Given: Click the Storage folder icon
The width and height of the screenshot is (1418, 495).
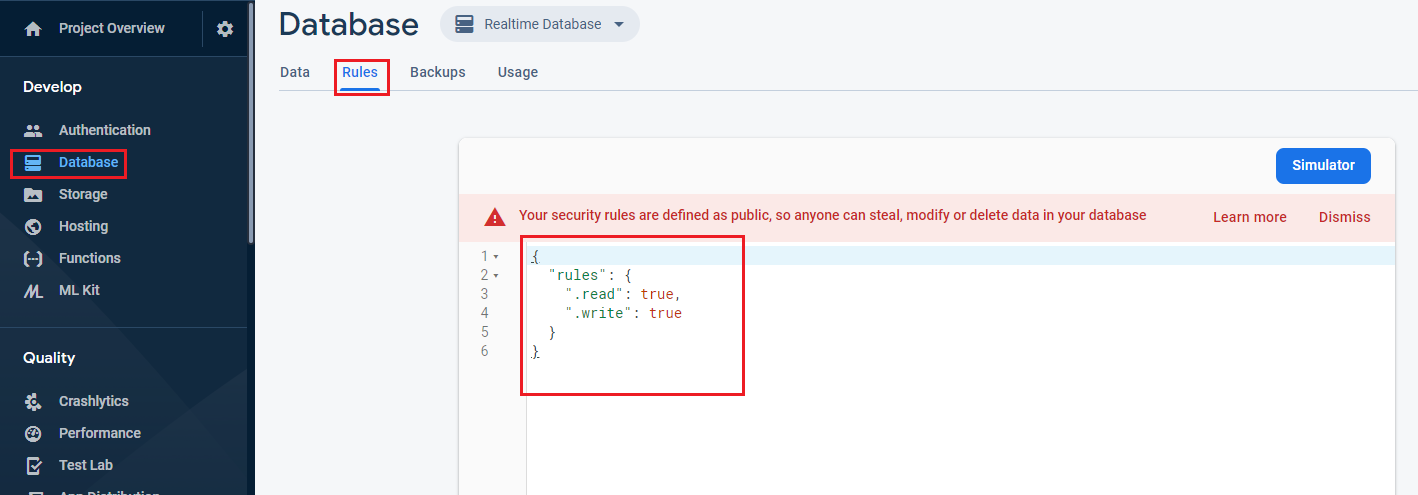Looking at the screenshot, I should tap(33, 194).
